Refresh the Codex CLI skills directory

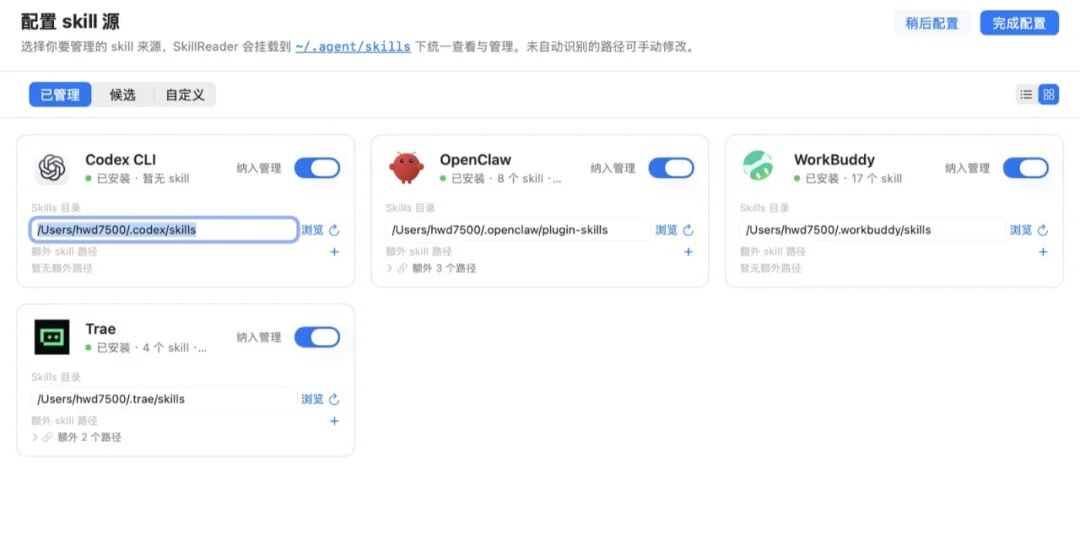pos(334,230)
